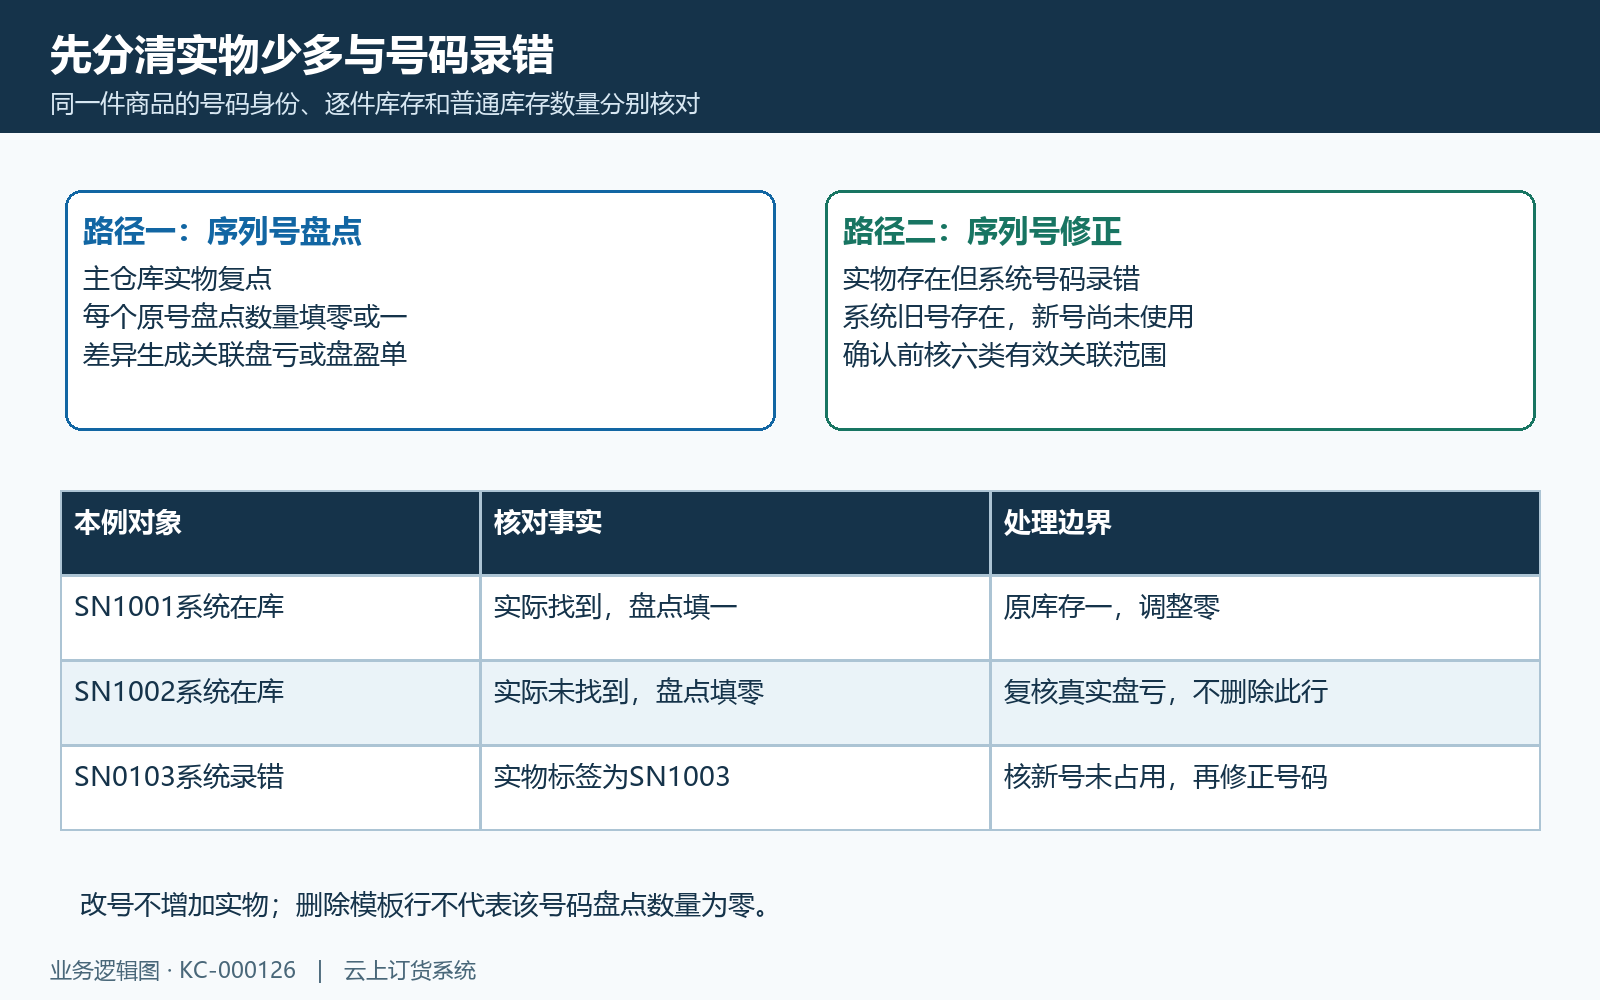1600x1000 pixels.
Task: Select the line 实物存在但系统号码录错
Action: coord(991,278)
